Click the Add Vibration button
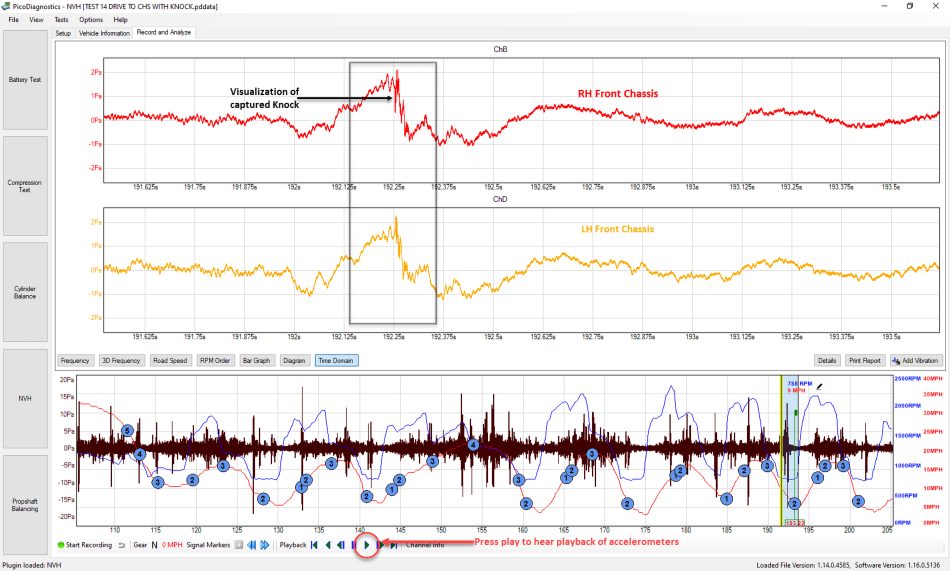Image resolution: width=950 pixels, height=571 pixels. click(x=916, y=361)
